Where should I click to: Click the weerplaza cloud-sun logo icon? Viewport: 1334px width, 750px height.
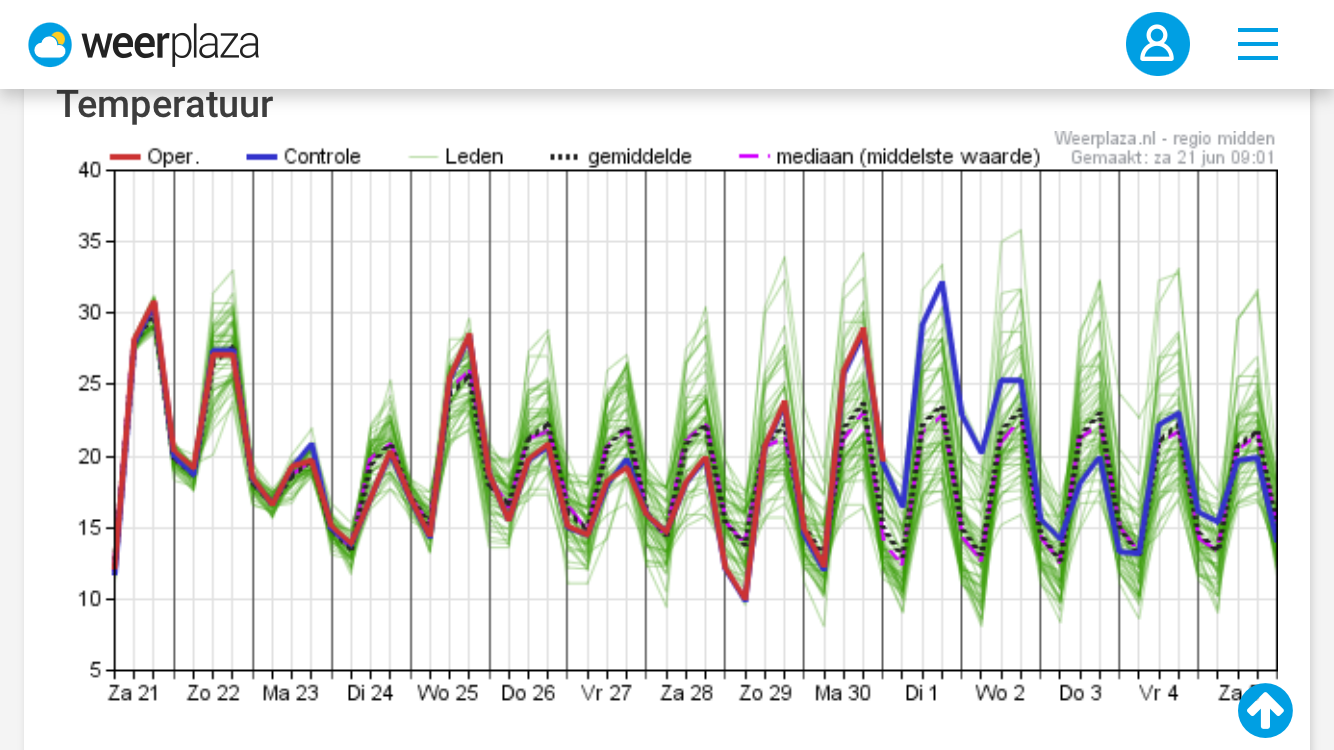pos(50,44)
